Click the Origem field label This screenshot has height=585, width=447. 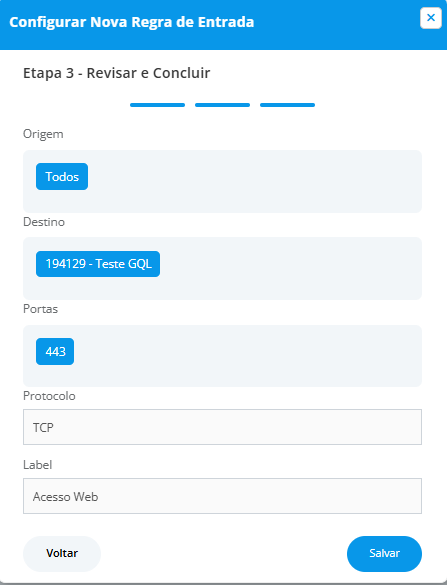click(x=43, y=134)
